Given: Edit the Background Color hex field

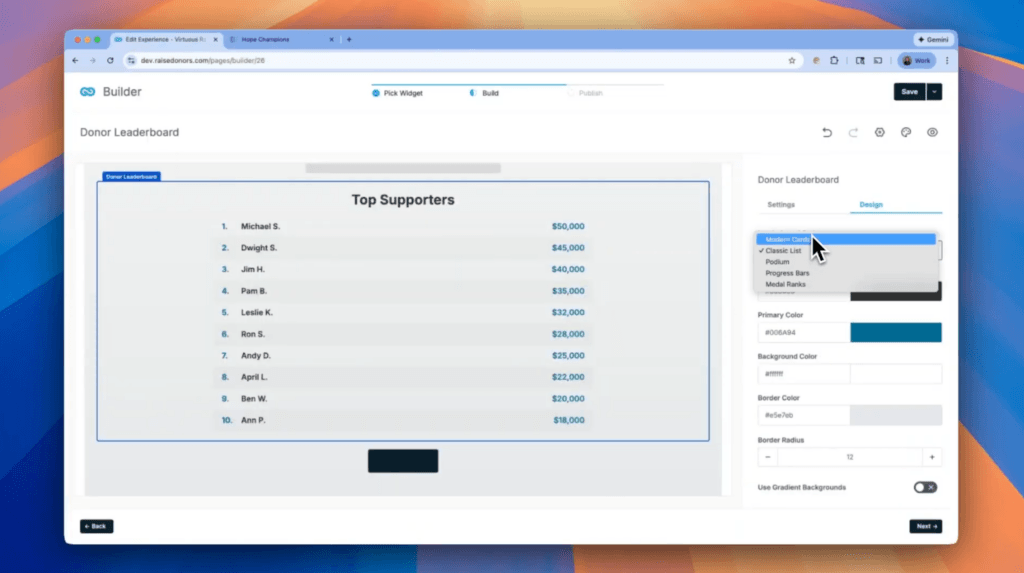Looking at the screenshot, I should (804, 374).
